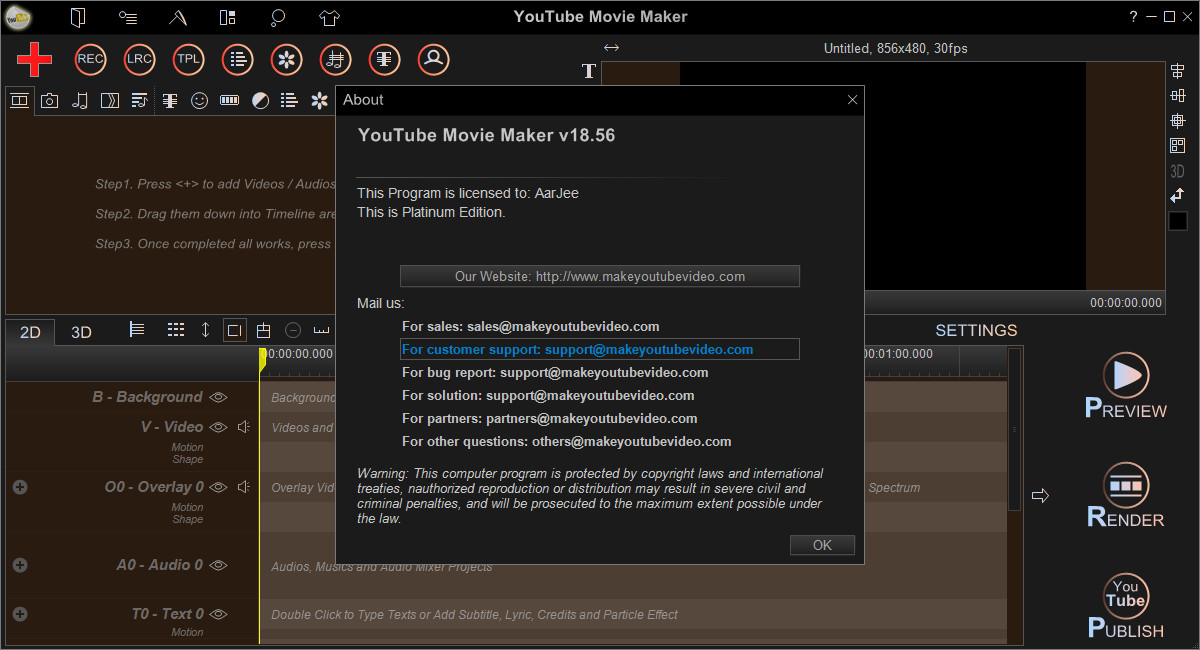1200x650 pixels.
Task: Click the layout panels icon in title bar
Action: 228,17
